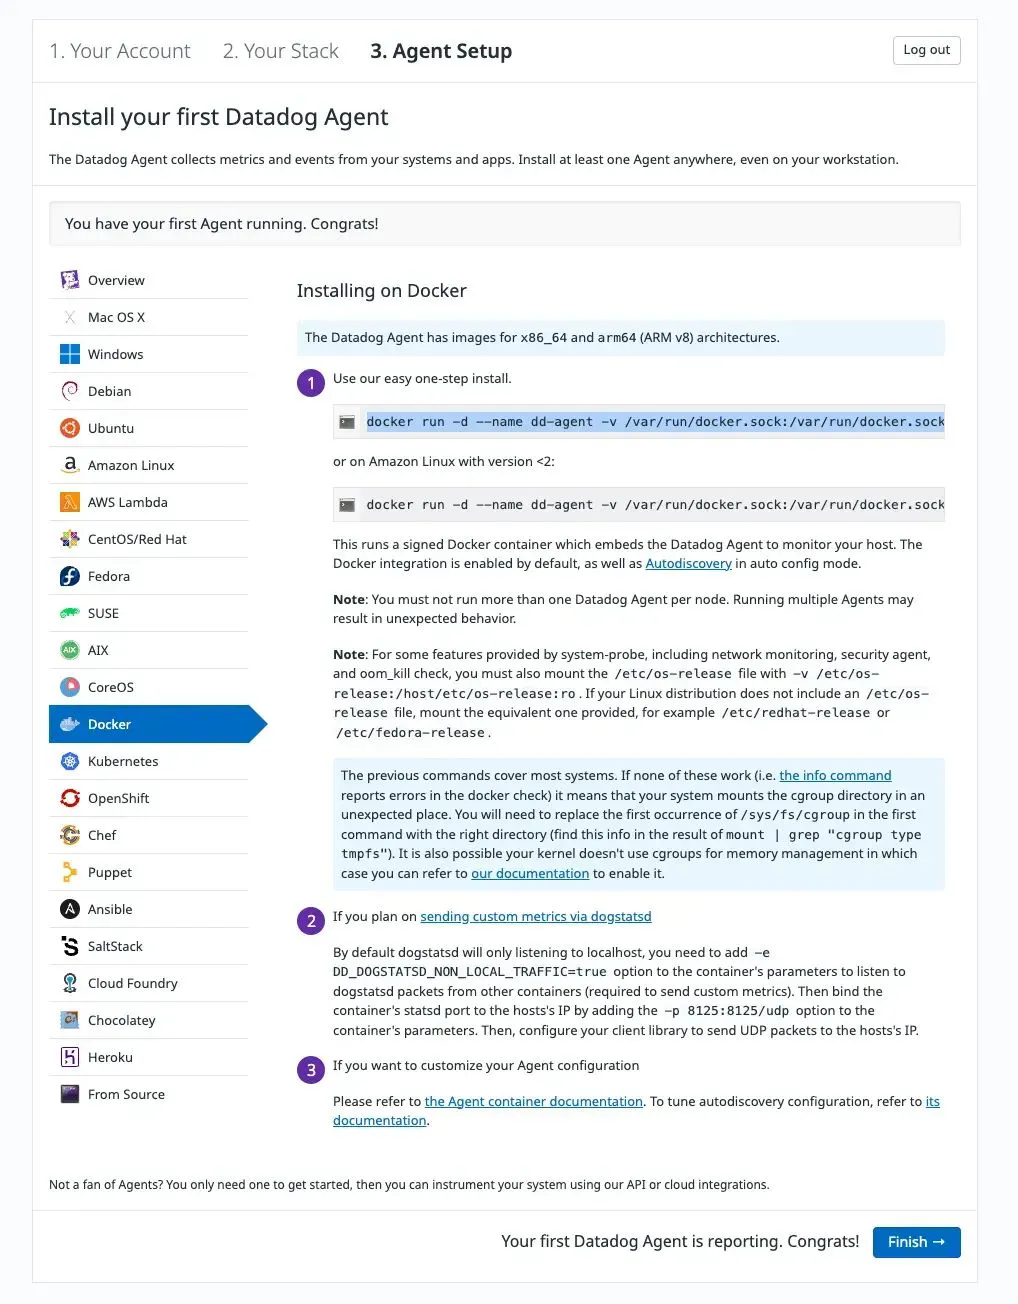The image size is (1018, 1304).
Task: Open the Heroku platform icon
Action: 70,1058
